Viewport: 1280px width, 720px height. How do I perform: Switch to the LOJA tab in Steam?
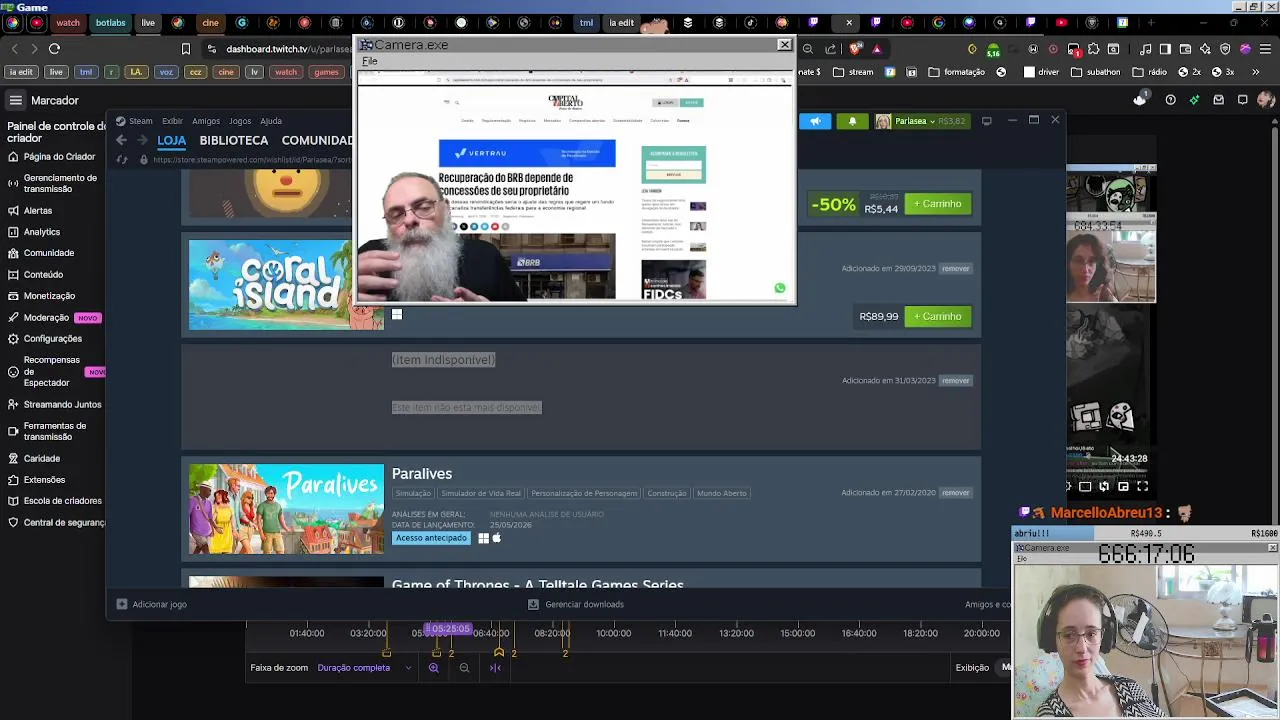tap(171, 141)
